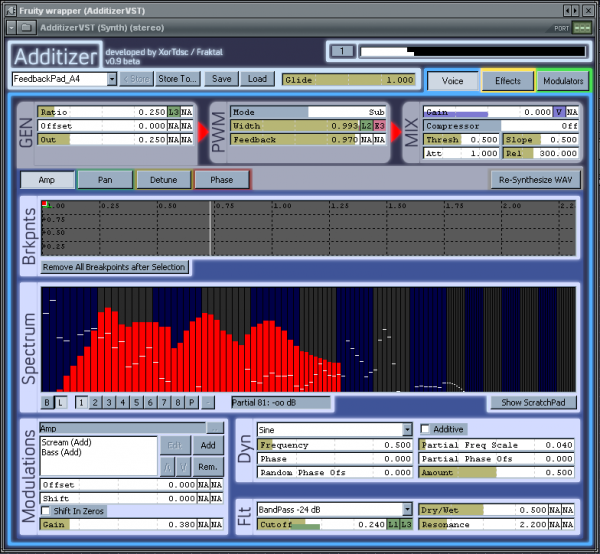Click the Compressor Off selector
This screenshot has height=554, width=600.
[x=501, y=126]
